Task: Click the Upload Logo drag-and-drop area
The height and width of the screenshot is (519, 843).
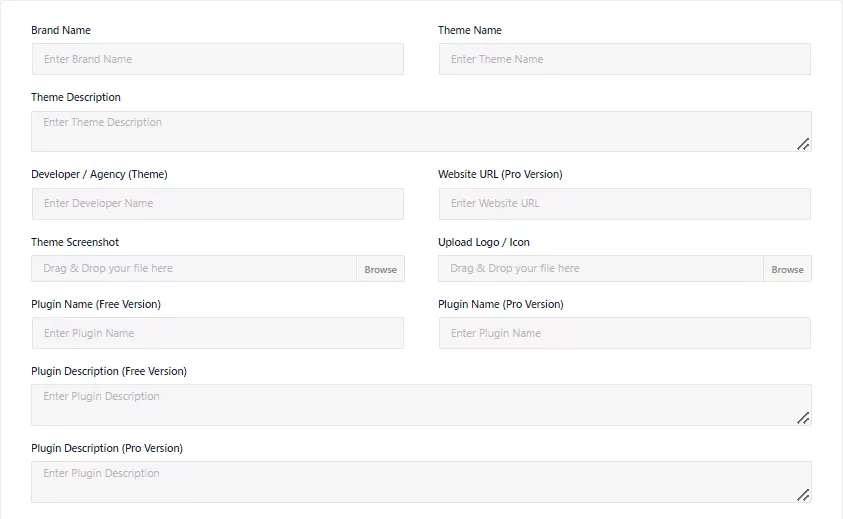Action: [x=601, y=268]
